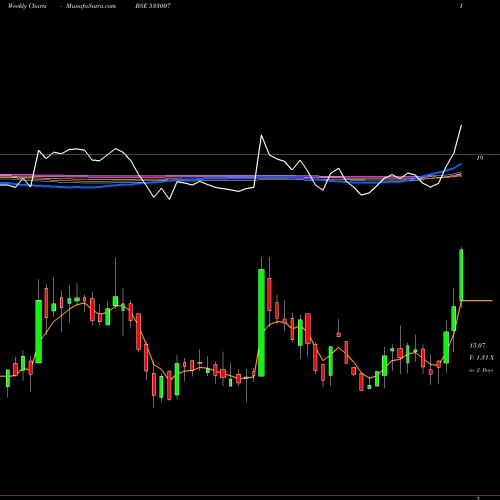Screen dimensions: 500x500
Task: Click the 'BSE 533097' symbol label
Action: (x=153, y=6)
